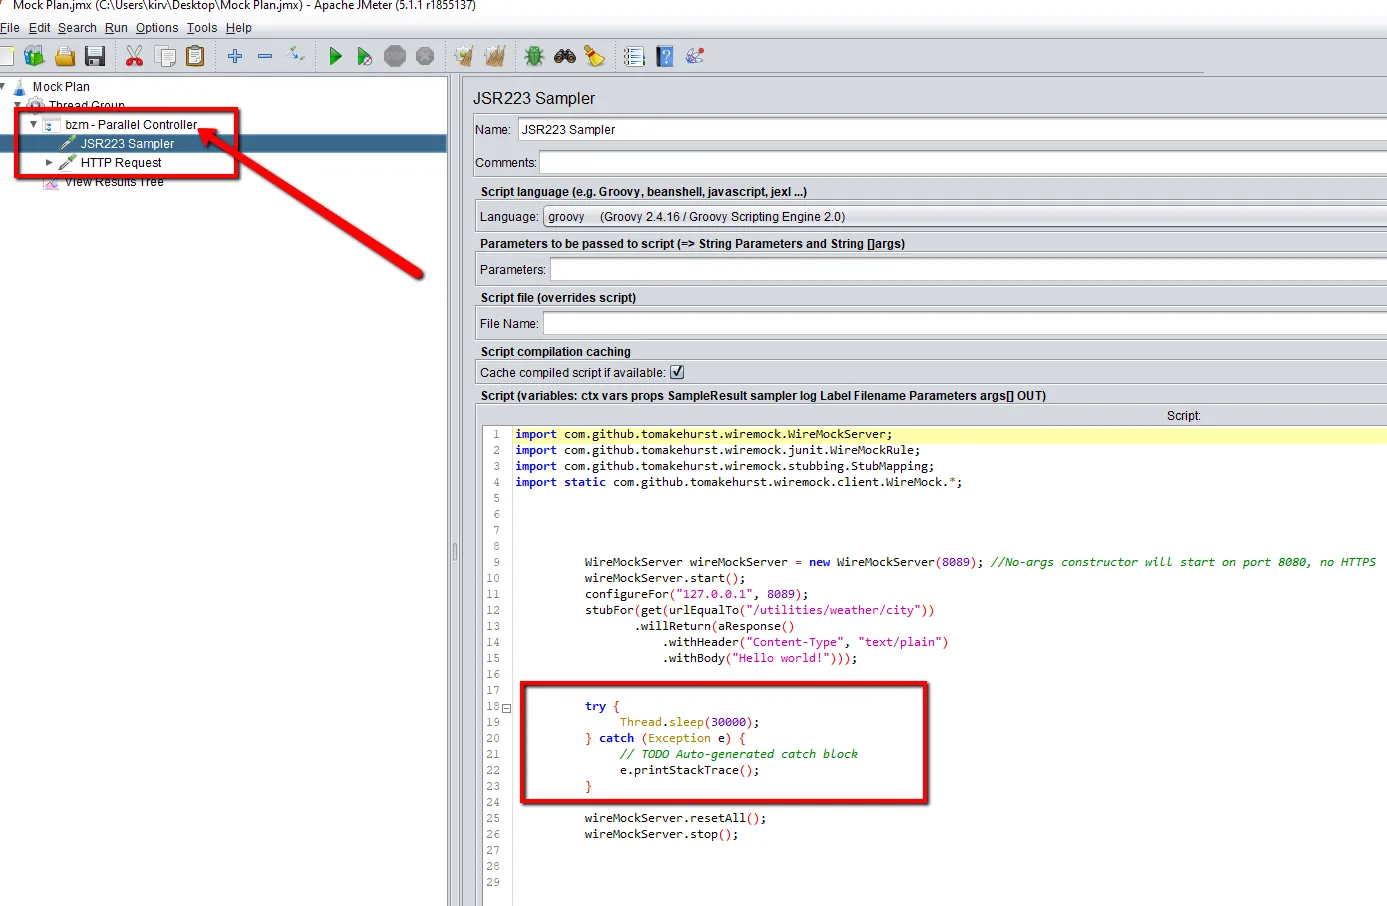Click the import static WireMock line
1387x906 pixels.
(x=738, y=482)
